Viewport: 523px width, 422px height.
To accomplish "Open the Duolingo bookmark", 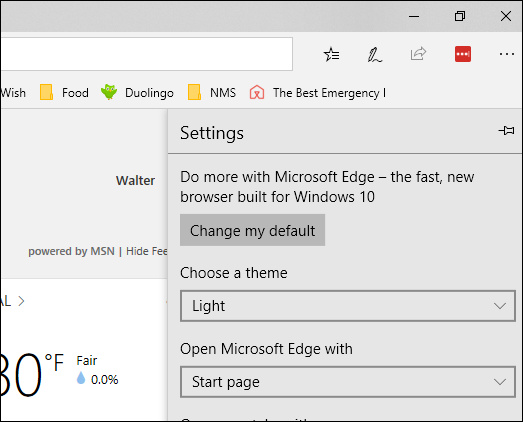I will pos(137,92).
